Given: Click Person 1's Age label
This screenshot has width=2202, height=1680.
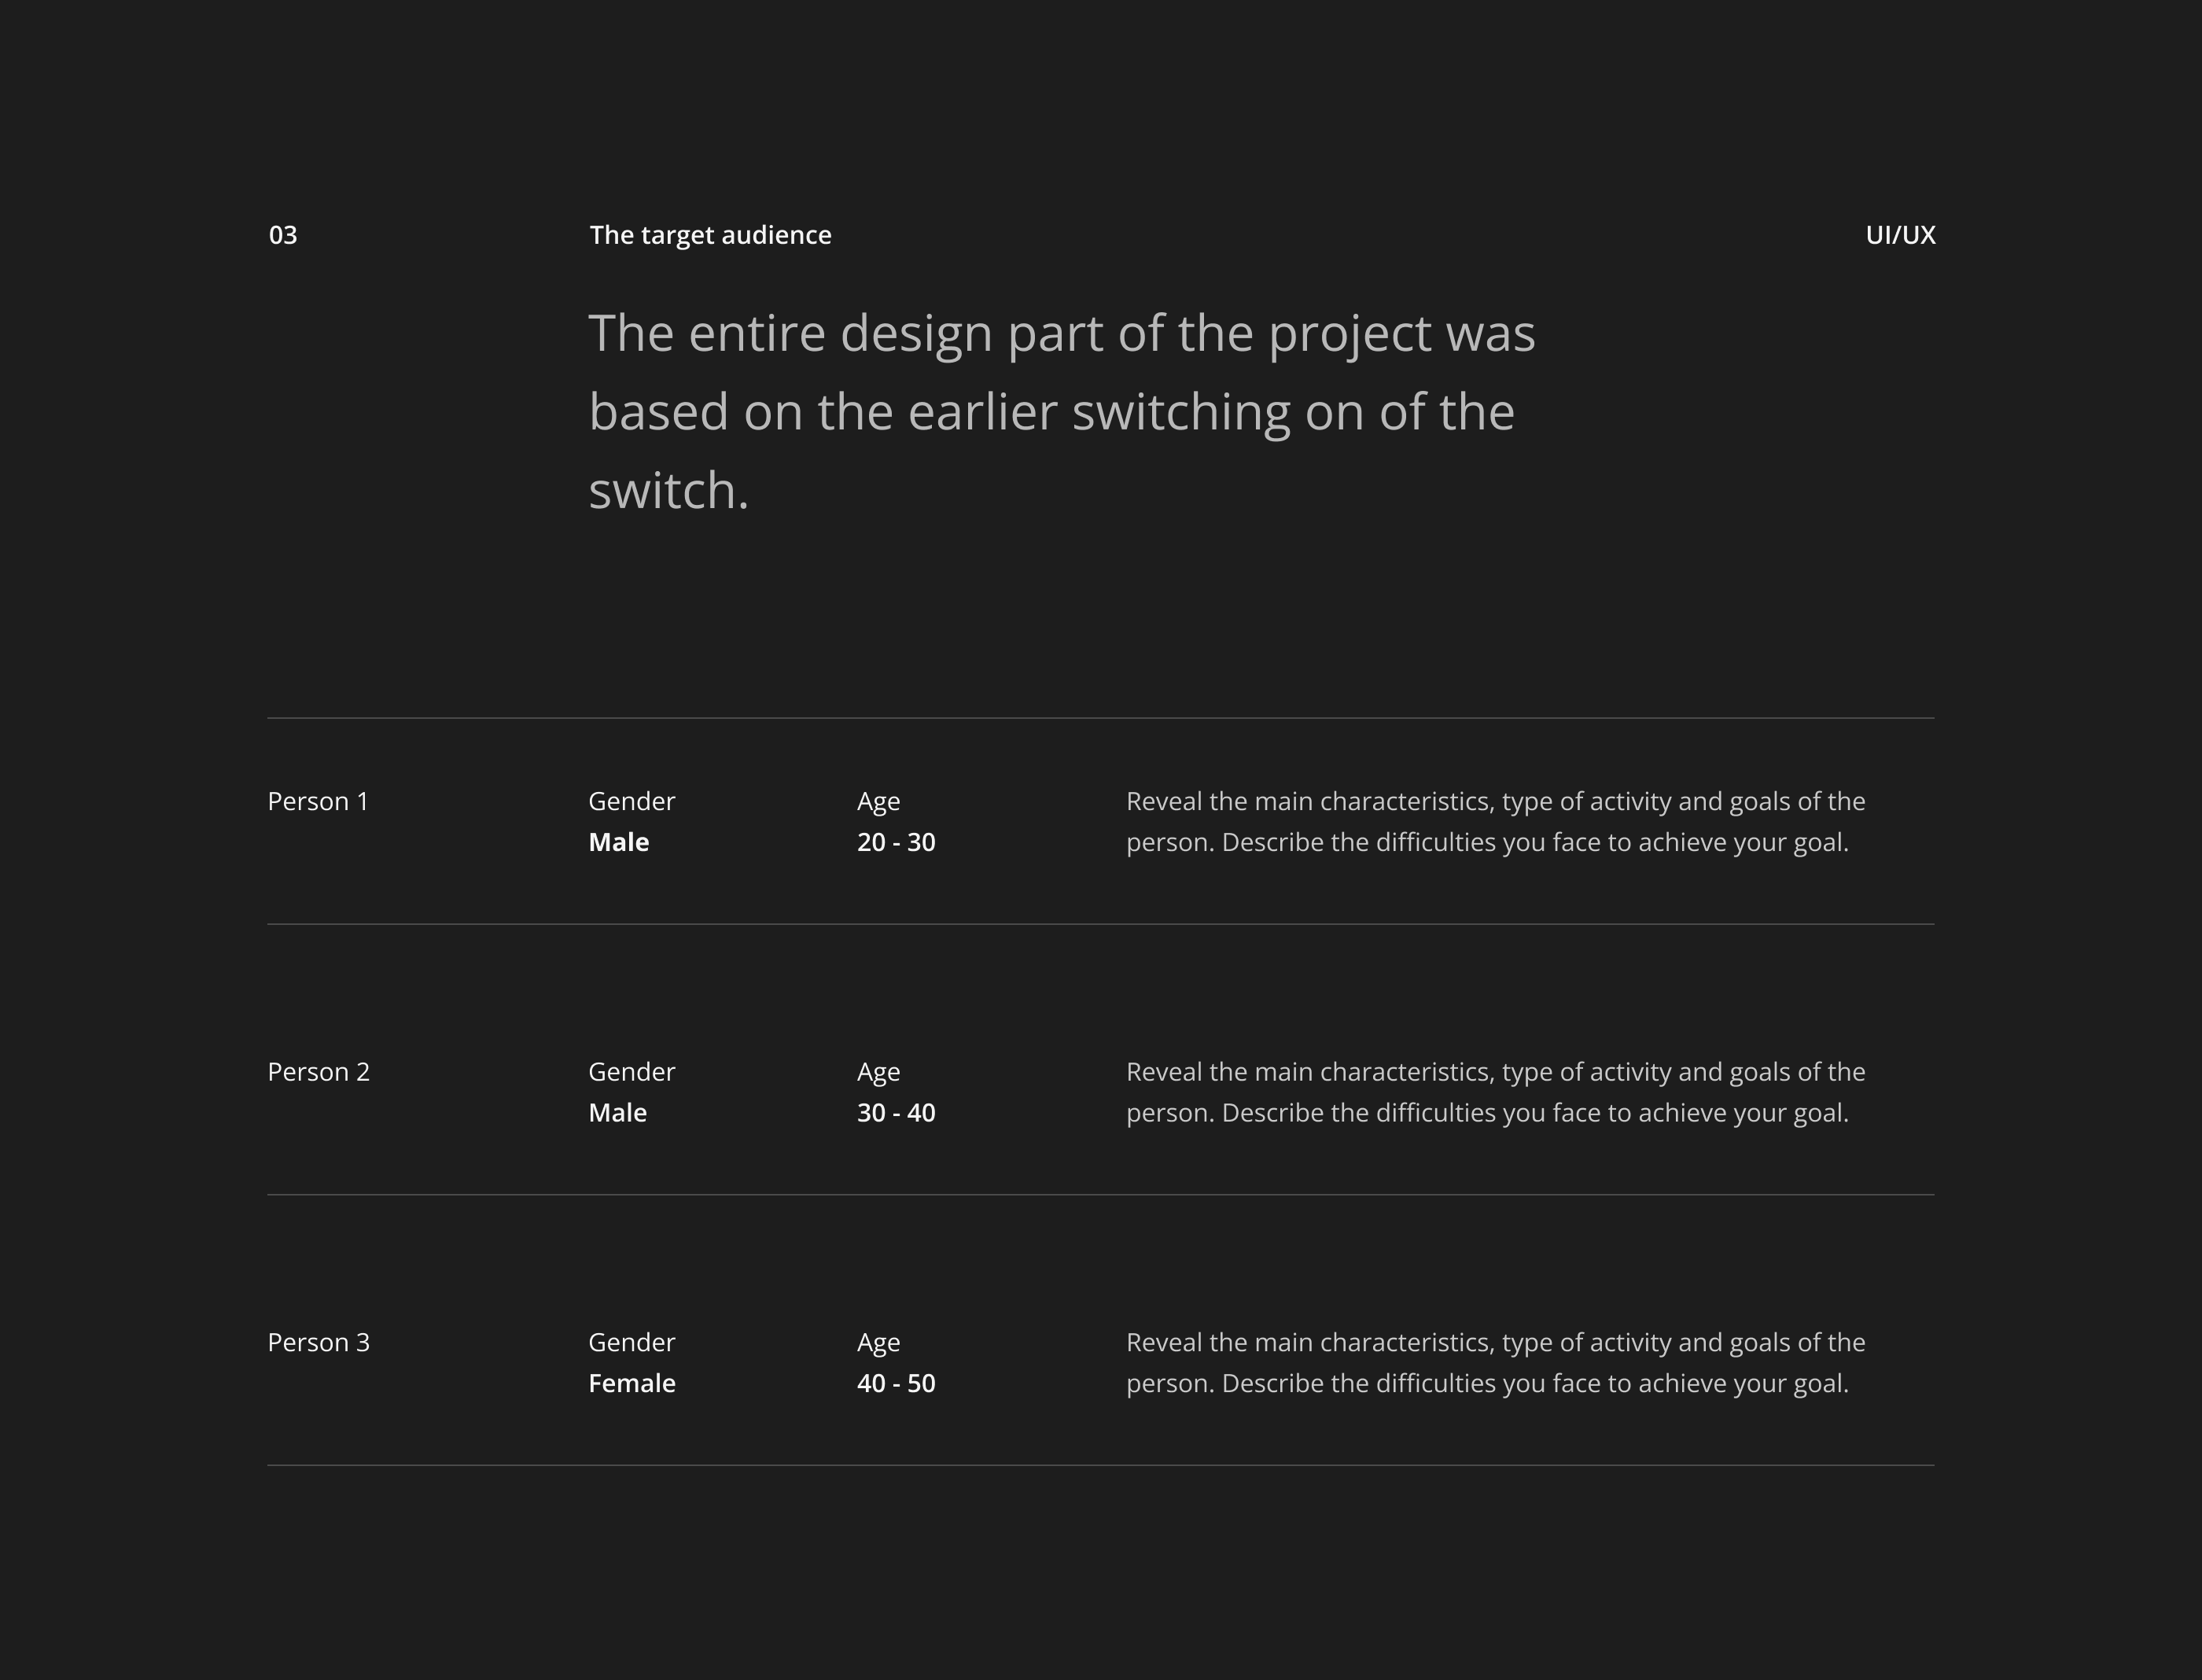Looking at the screenshot, I should pyautogui.click(x=878, y=801).
